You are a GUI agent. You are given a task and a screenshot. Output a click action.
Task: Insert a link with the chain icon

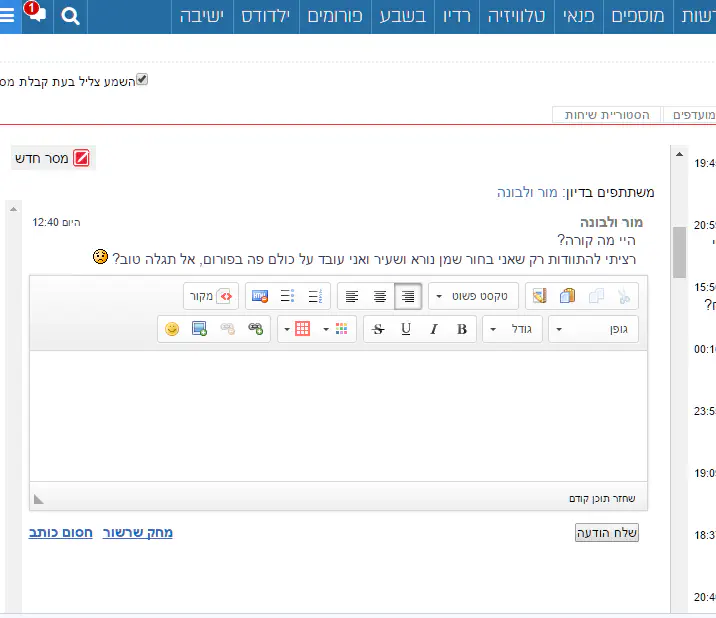tap(256, 329)
